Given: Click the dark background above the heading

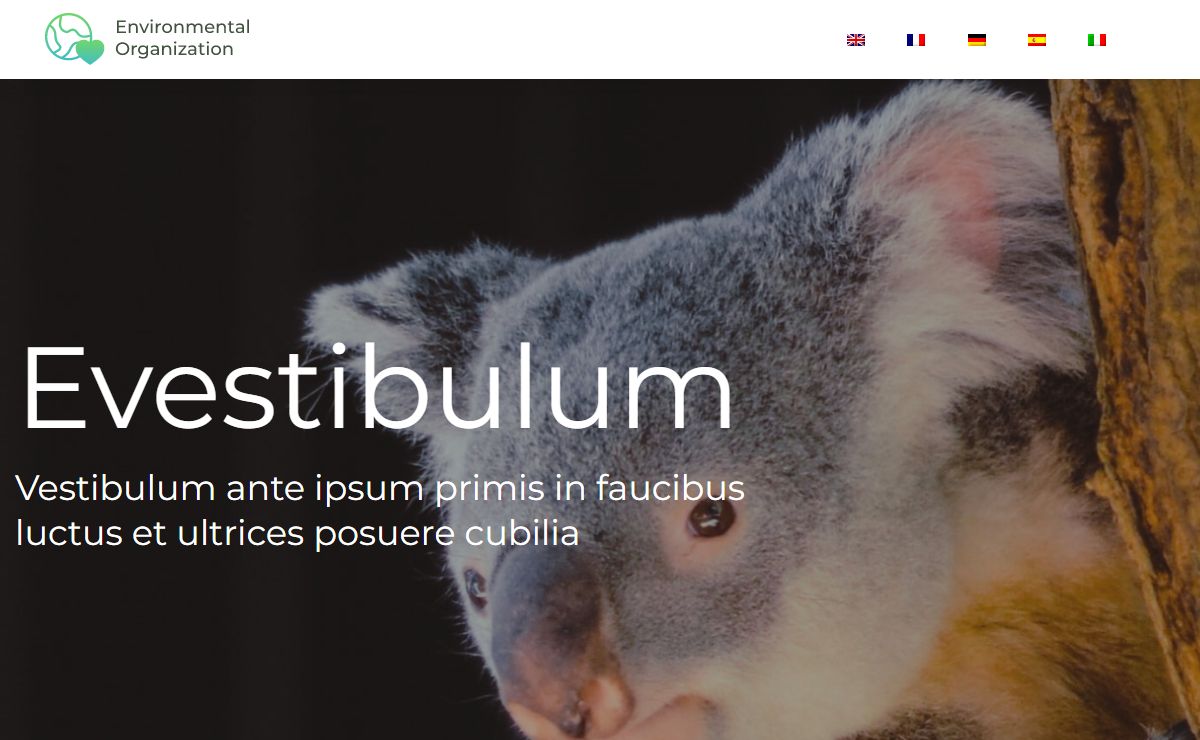Looking at the screenshot, I should (x=200, y=200).
